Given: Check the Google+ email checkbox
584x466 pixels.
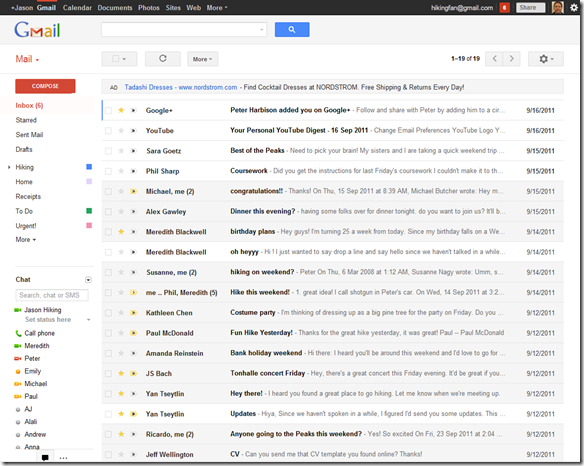Looking at the screenshot, I should coord(108,110).
